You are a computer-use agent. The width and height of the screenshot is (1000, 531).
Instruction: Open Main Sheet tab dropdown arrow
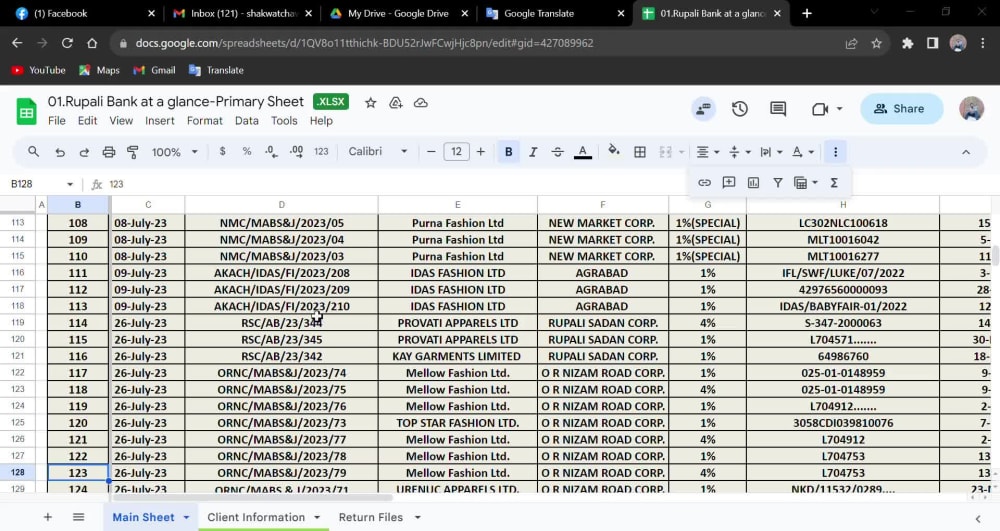tap(186, 518)
